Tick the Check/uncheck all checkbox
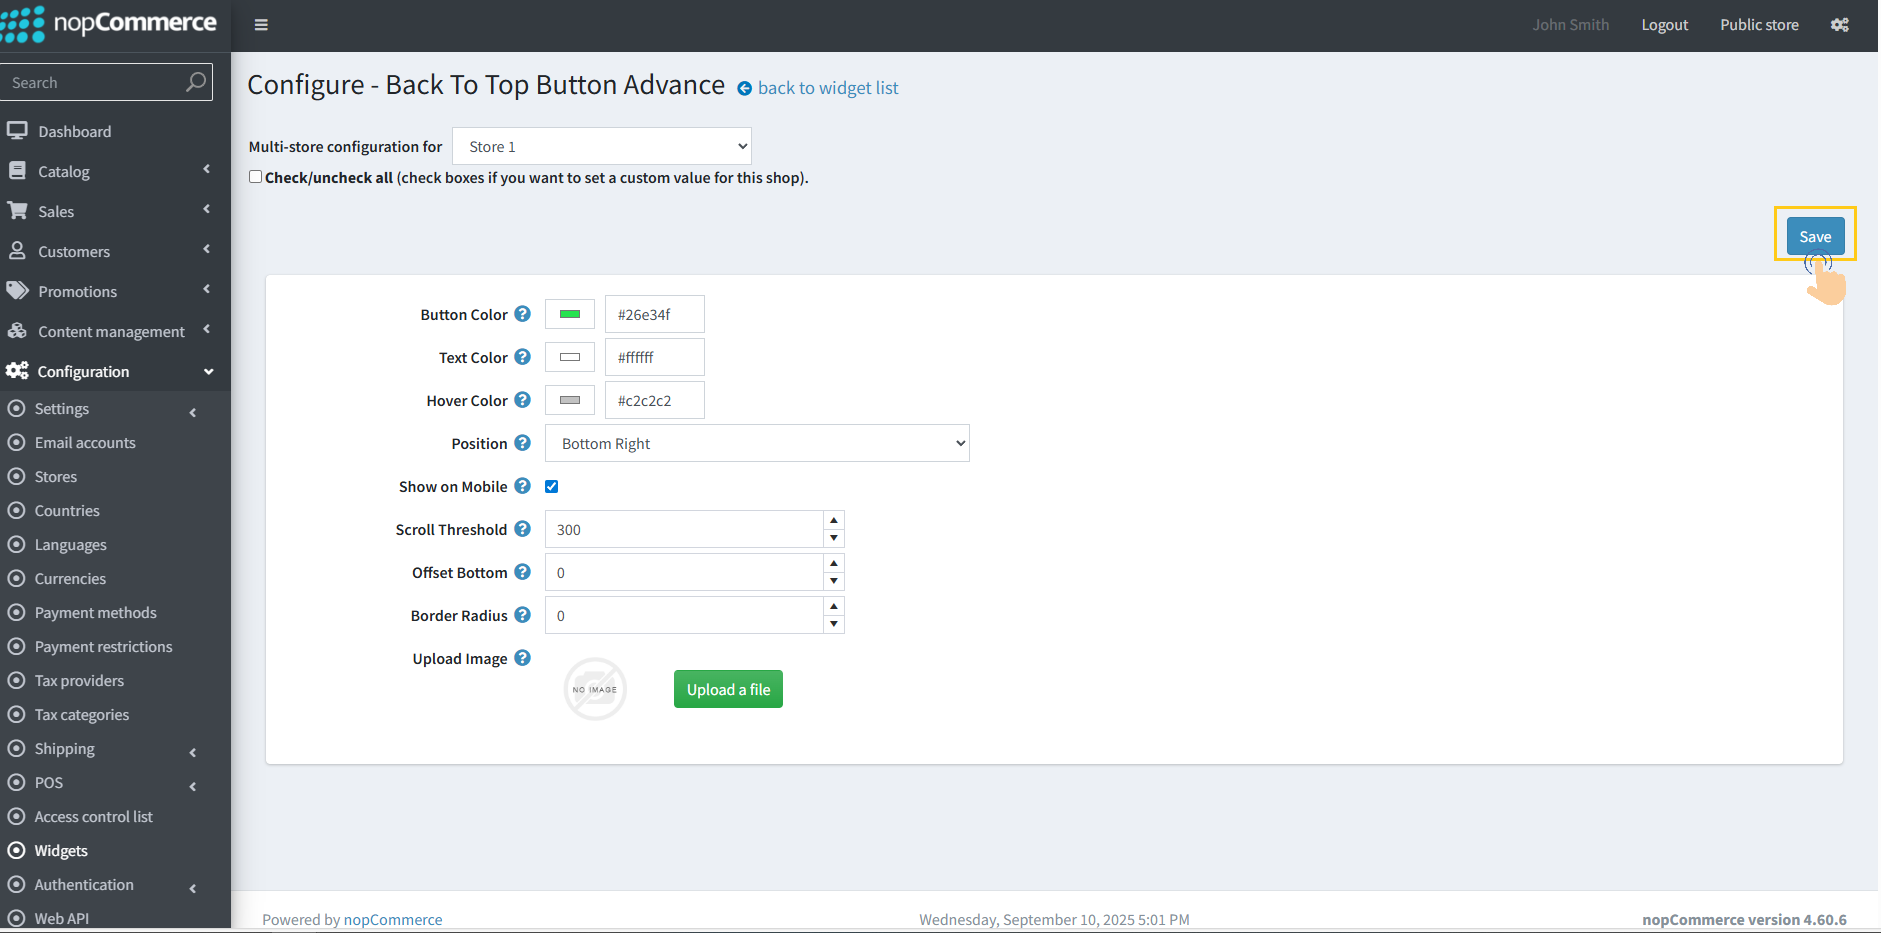 pyautogui.click(x=256, y=177)
